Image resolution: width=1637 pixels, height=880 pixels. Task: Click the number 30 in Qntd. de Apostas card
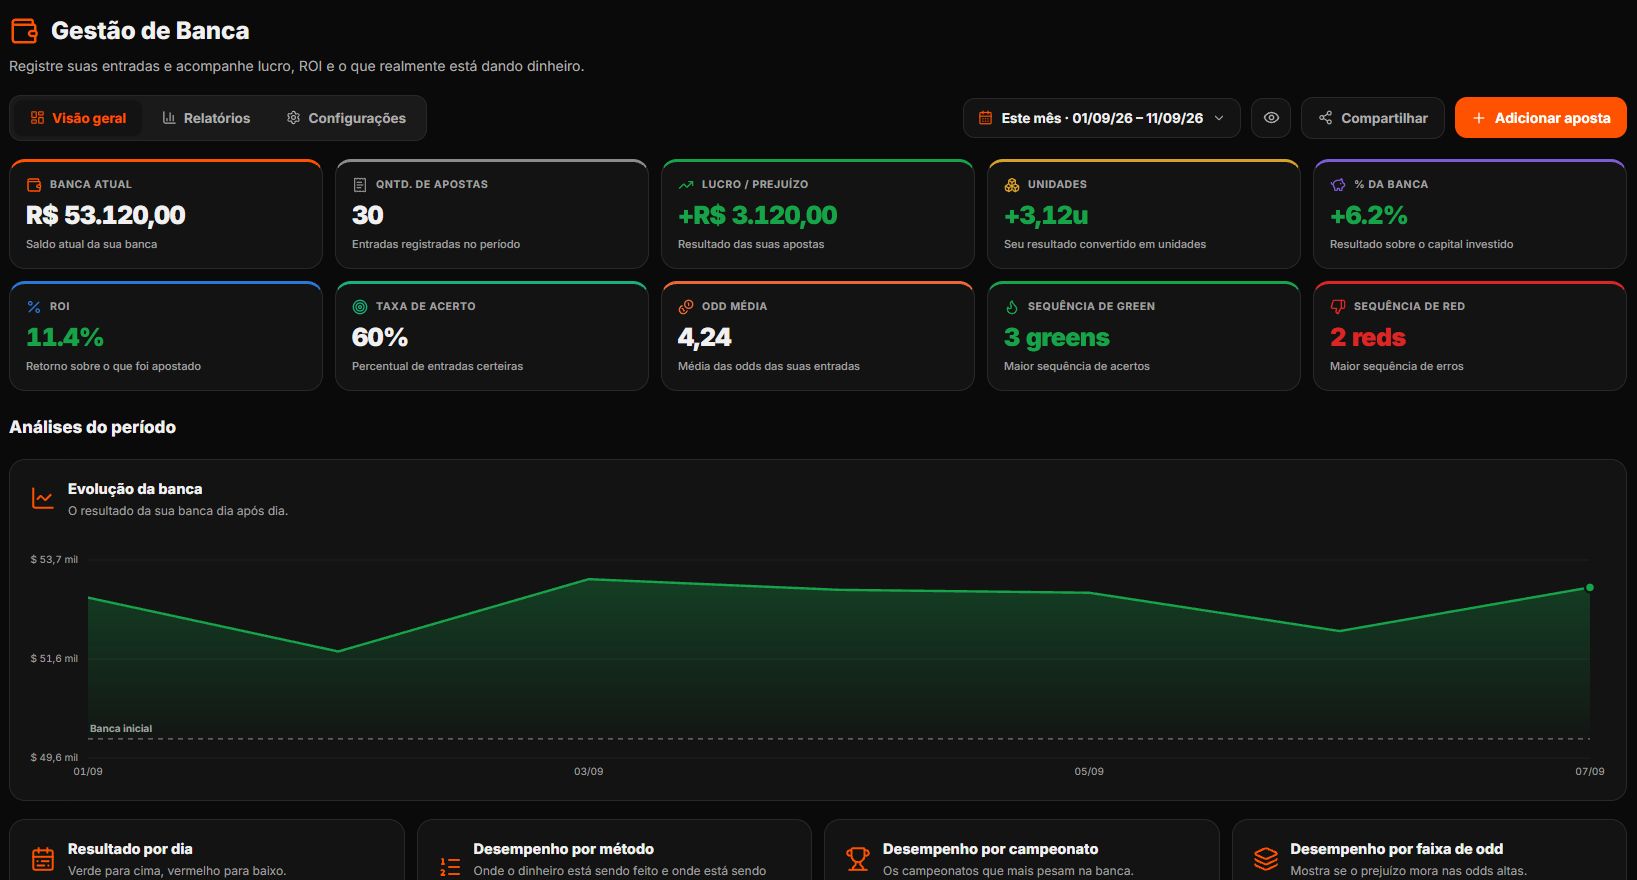[x=368, y=215]
